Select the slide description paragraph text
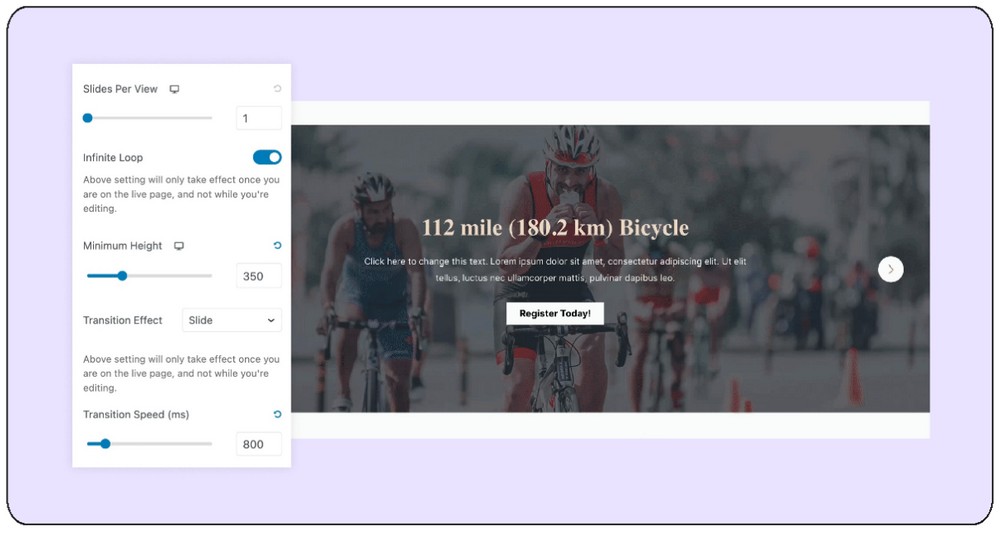The width and height of the screenshot is (1000, 536). pyautogui.click(x=555, y=269)
